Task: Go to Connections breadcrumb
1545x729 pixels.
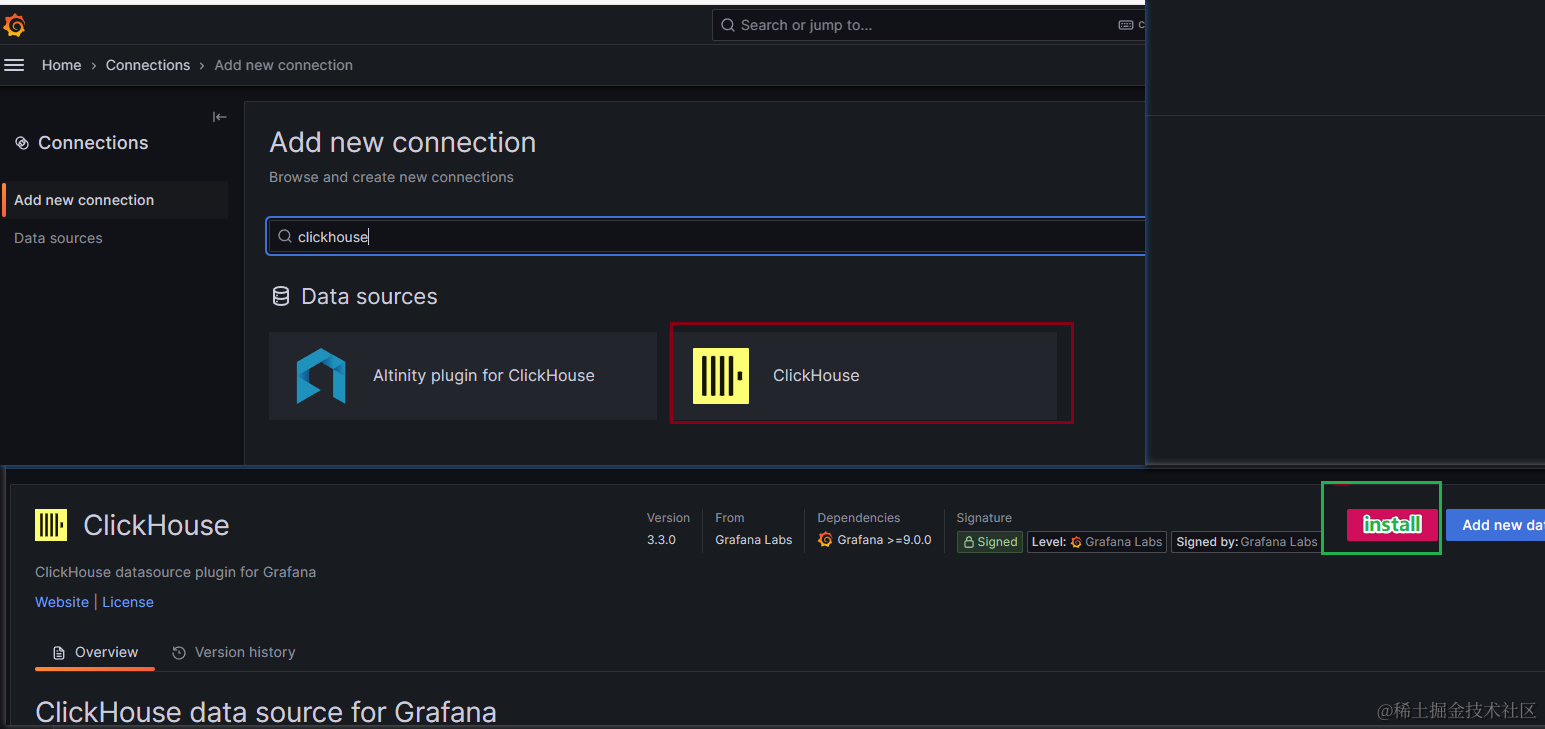Action: [148, 65]
